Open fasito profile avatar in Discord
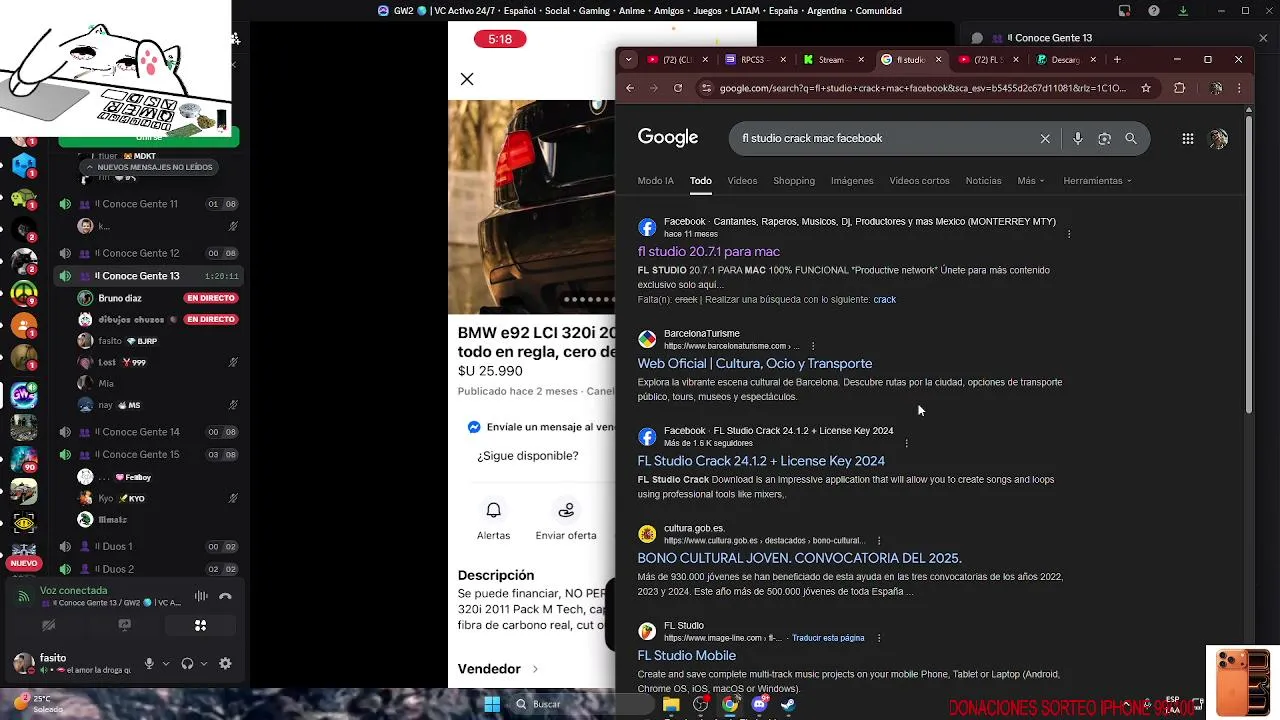This screenshot has width=1280, height=720. [24, 663]
